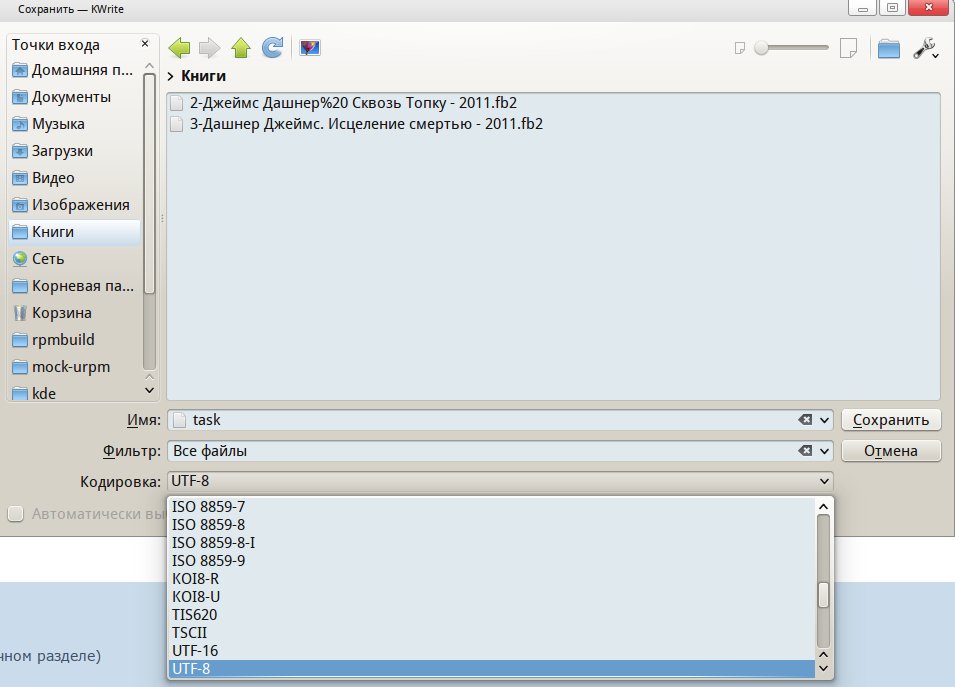
Task: Collapse the Кодировка UTF-8 combo box
Action: [500, 481]
